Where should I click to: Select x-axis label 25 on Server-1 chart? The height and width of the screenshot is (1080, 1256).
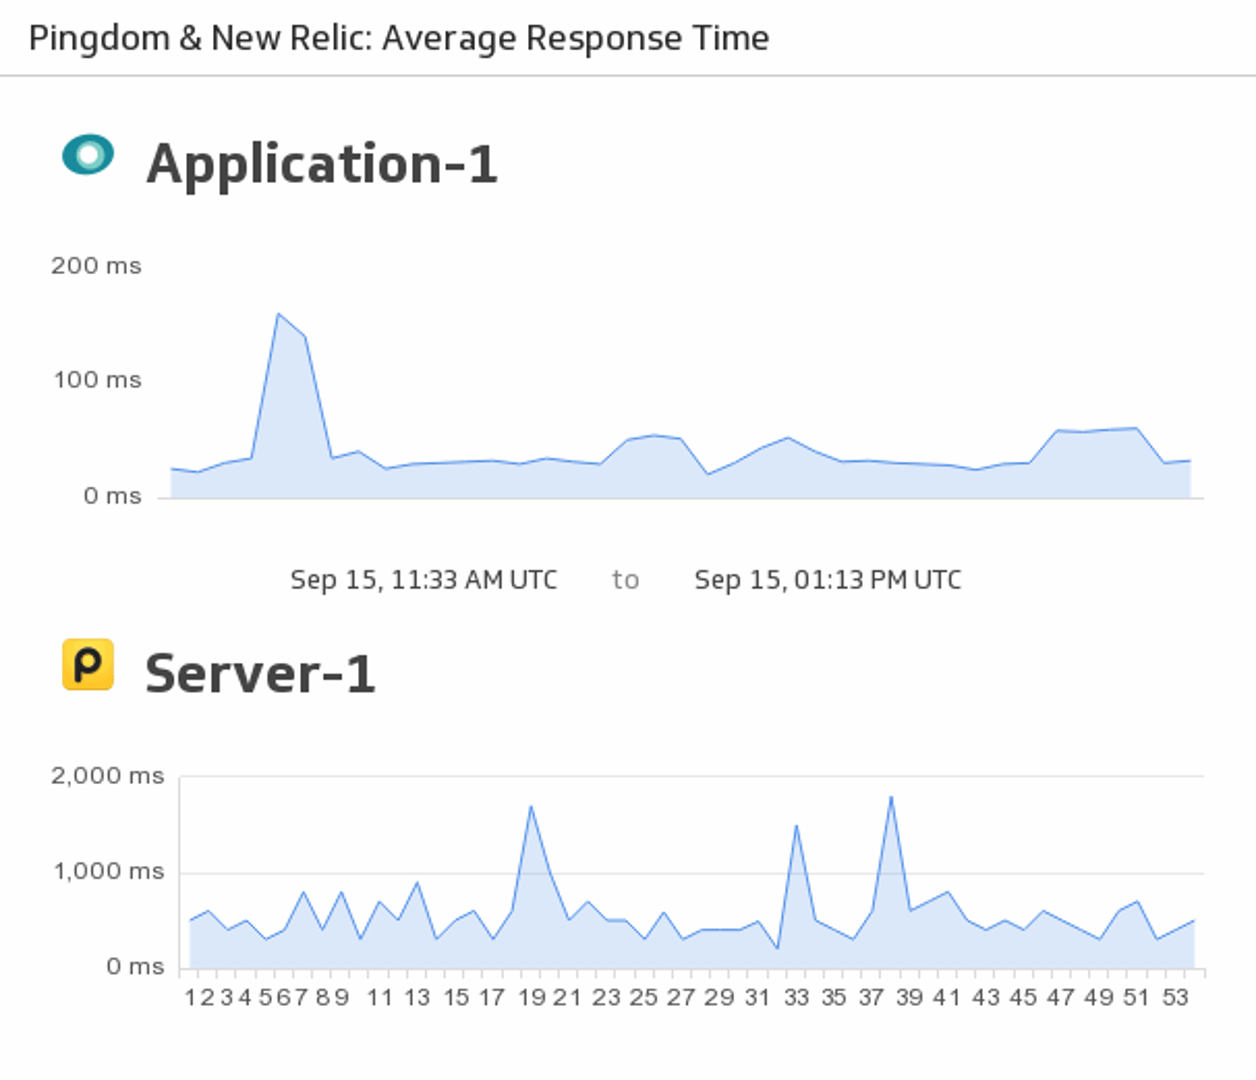point(643,997)
